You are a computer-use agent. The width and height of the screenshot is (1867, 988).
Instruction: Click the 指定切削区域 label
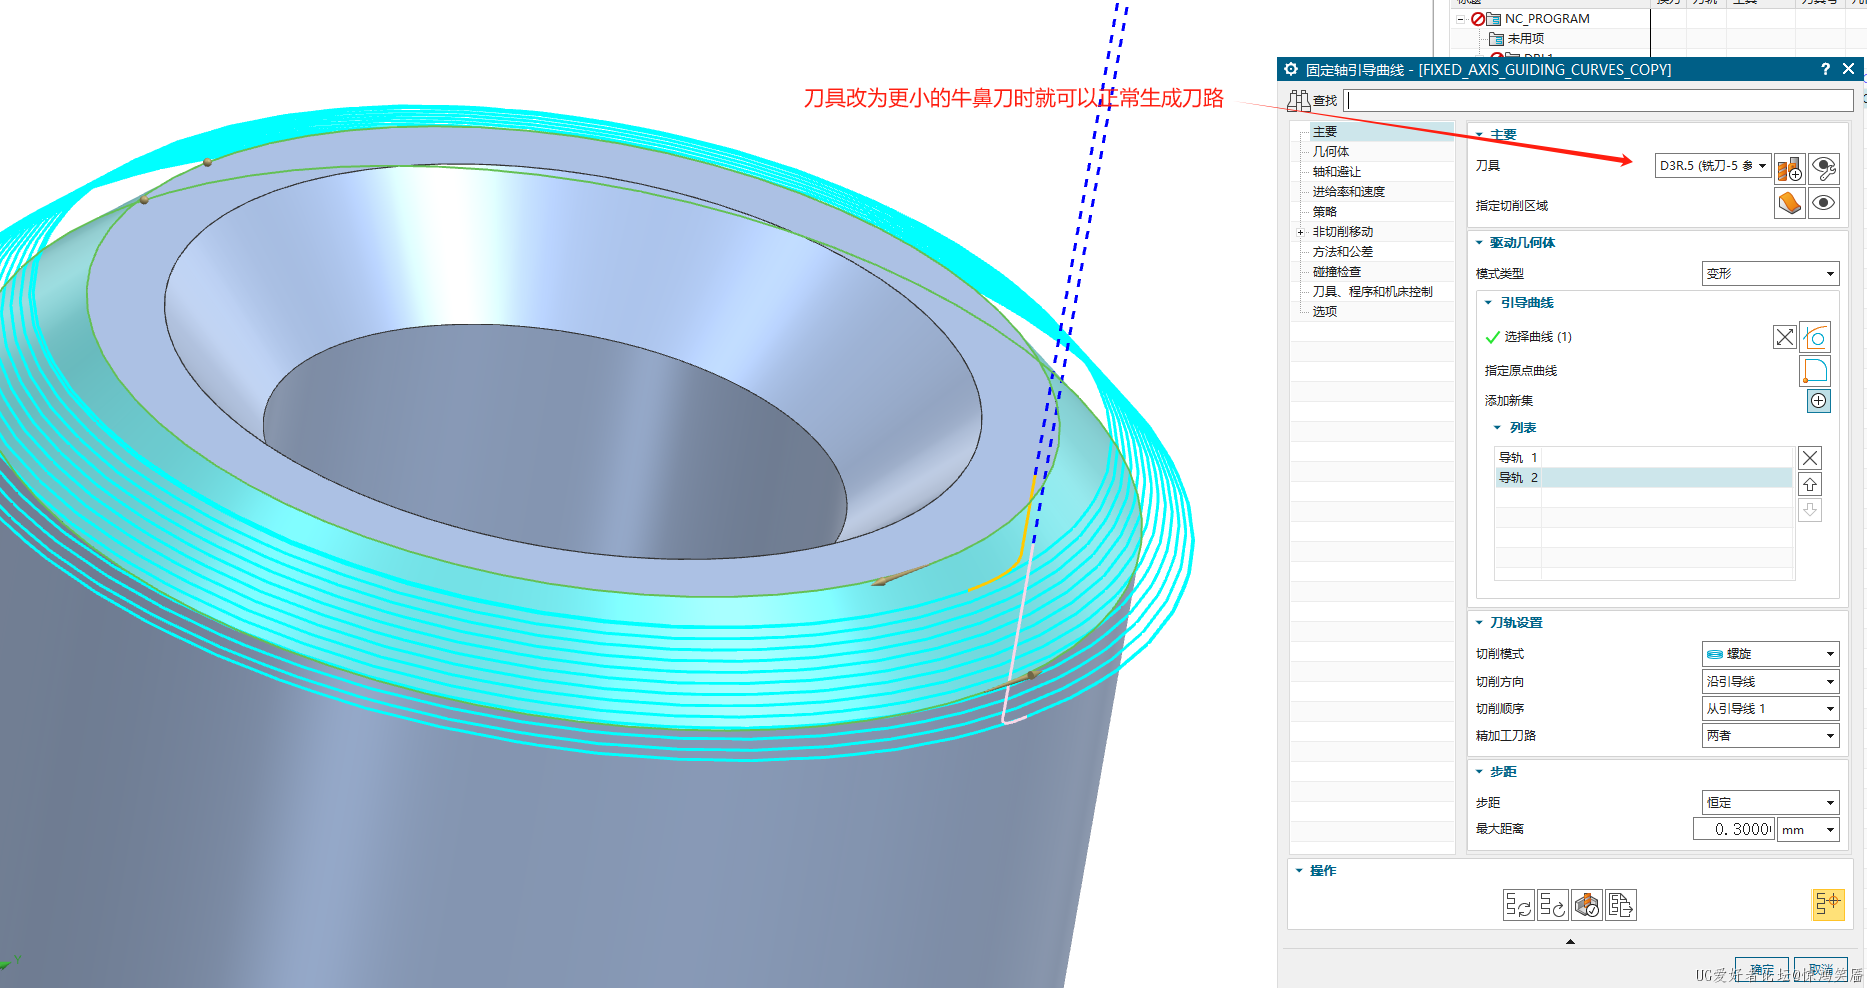click(x=1512, y=206)
